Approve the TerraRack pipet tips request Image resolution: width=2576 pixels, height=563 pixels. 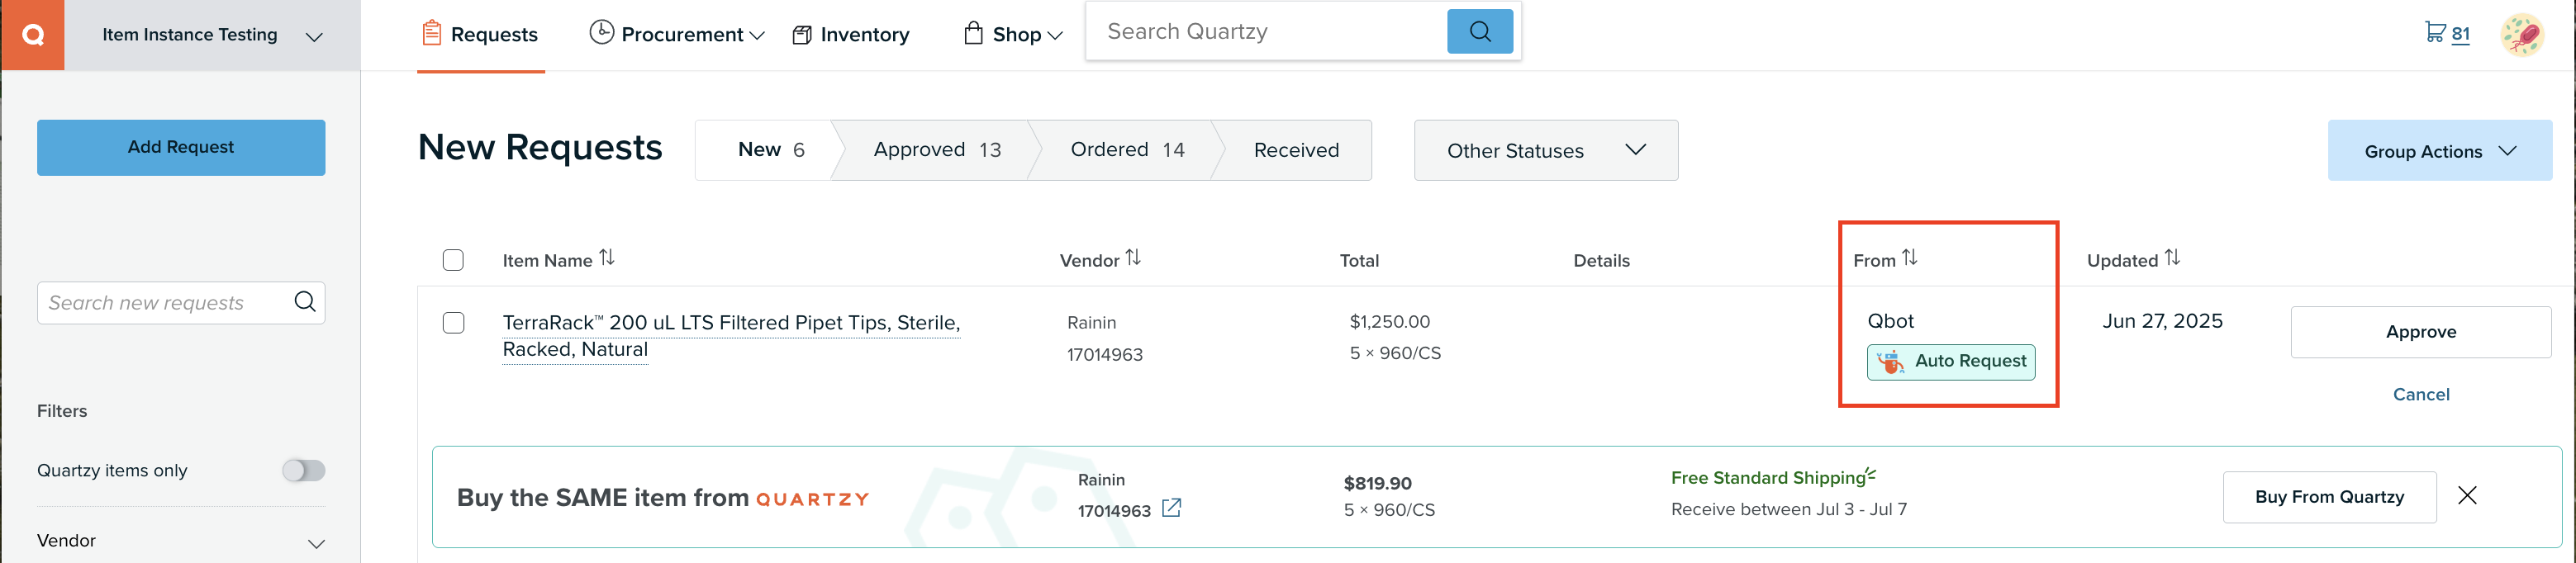(x=2420, y=332)
